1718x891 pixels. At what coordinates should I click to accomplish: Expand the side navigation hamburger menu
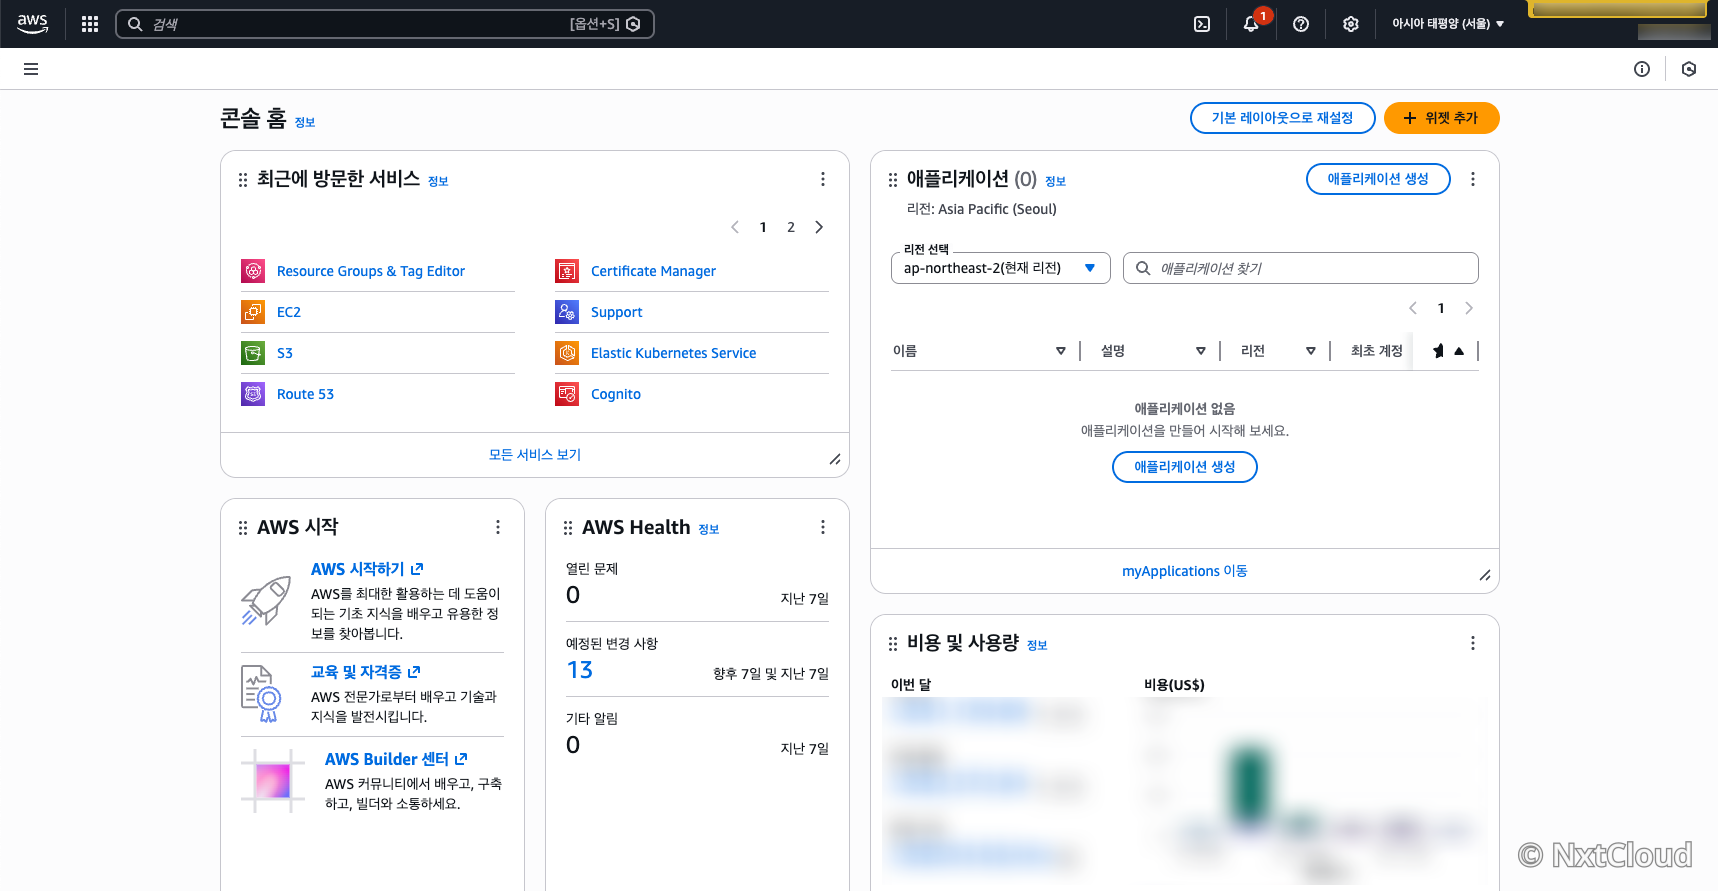click(31, 69)
